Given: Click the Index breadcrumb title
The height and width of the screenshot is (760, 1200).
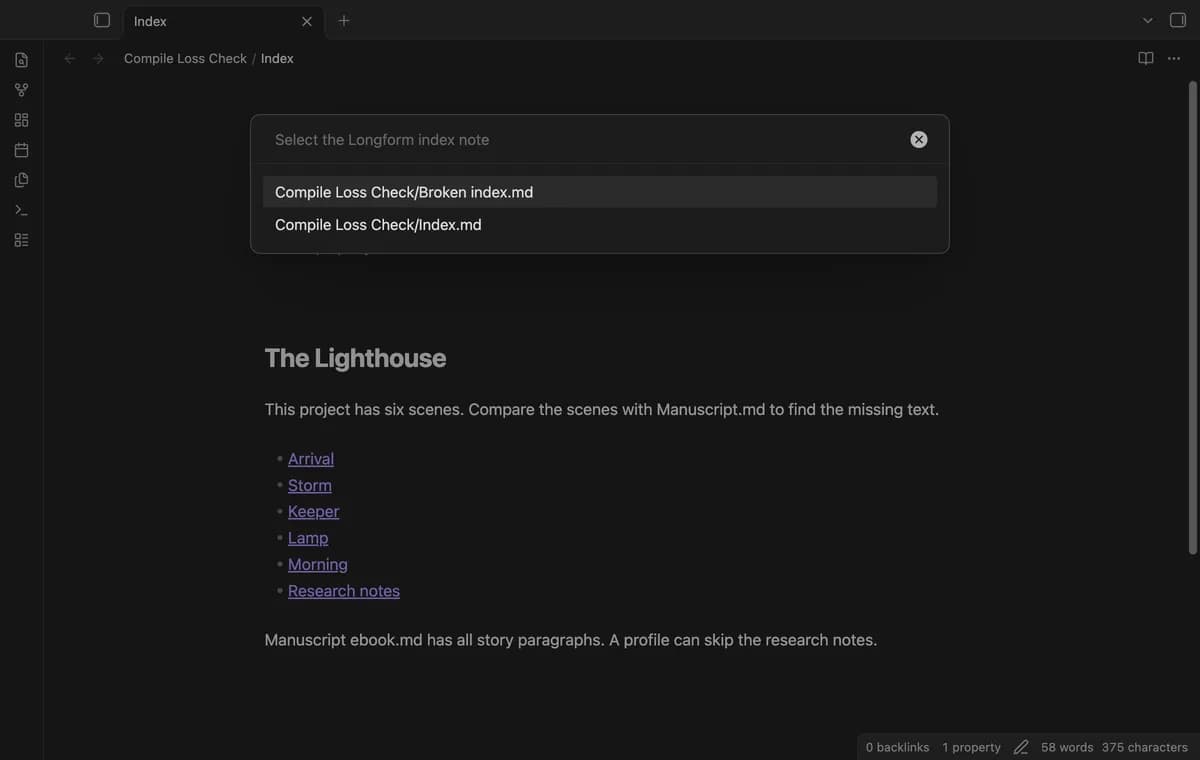Looking at the screenshot, I should [277, 58].
